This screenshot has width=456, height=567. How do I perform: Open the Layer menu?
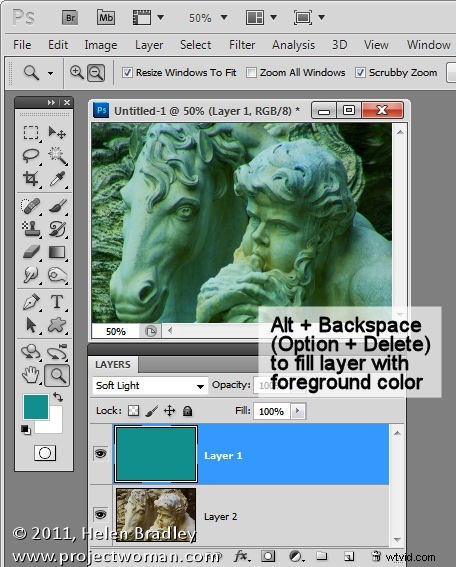(x=149, y=45)
